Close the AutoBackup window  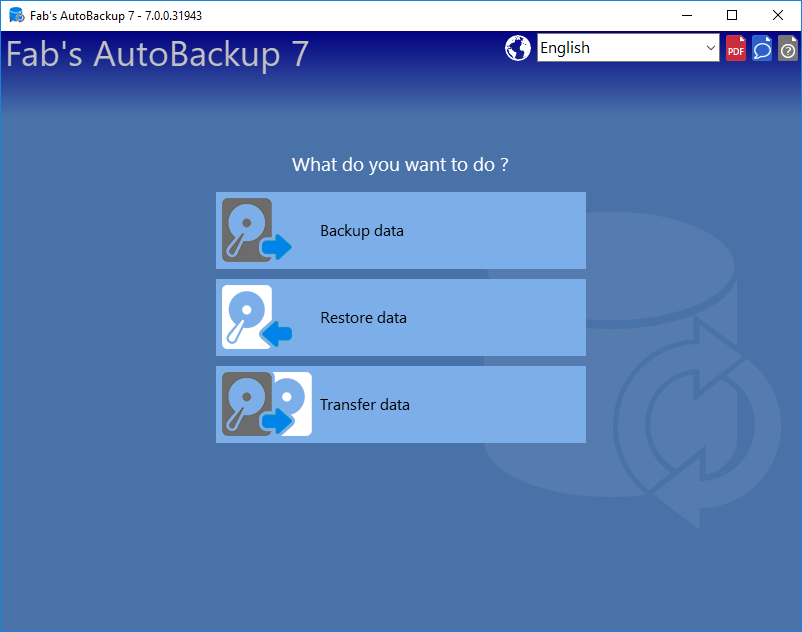point(778,15)
